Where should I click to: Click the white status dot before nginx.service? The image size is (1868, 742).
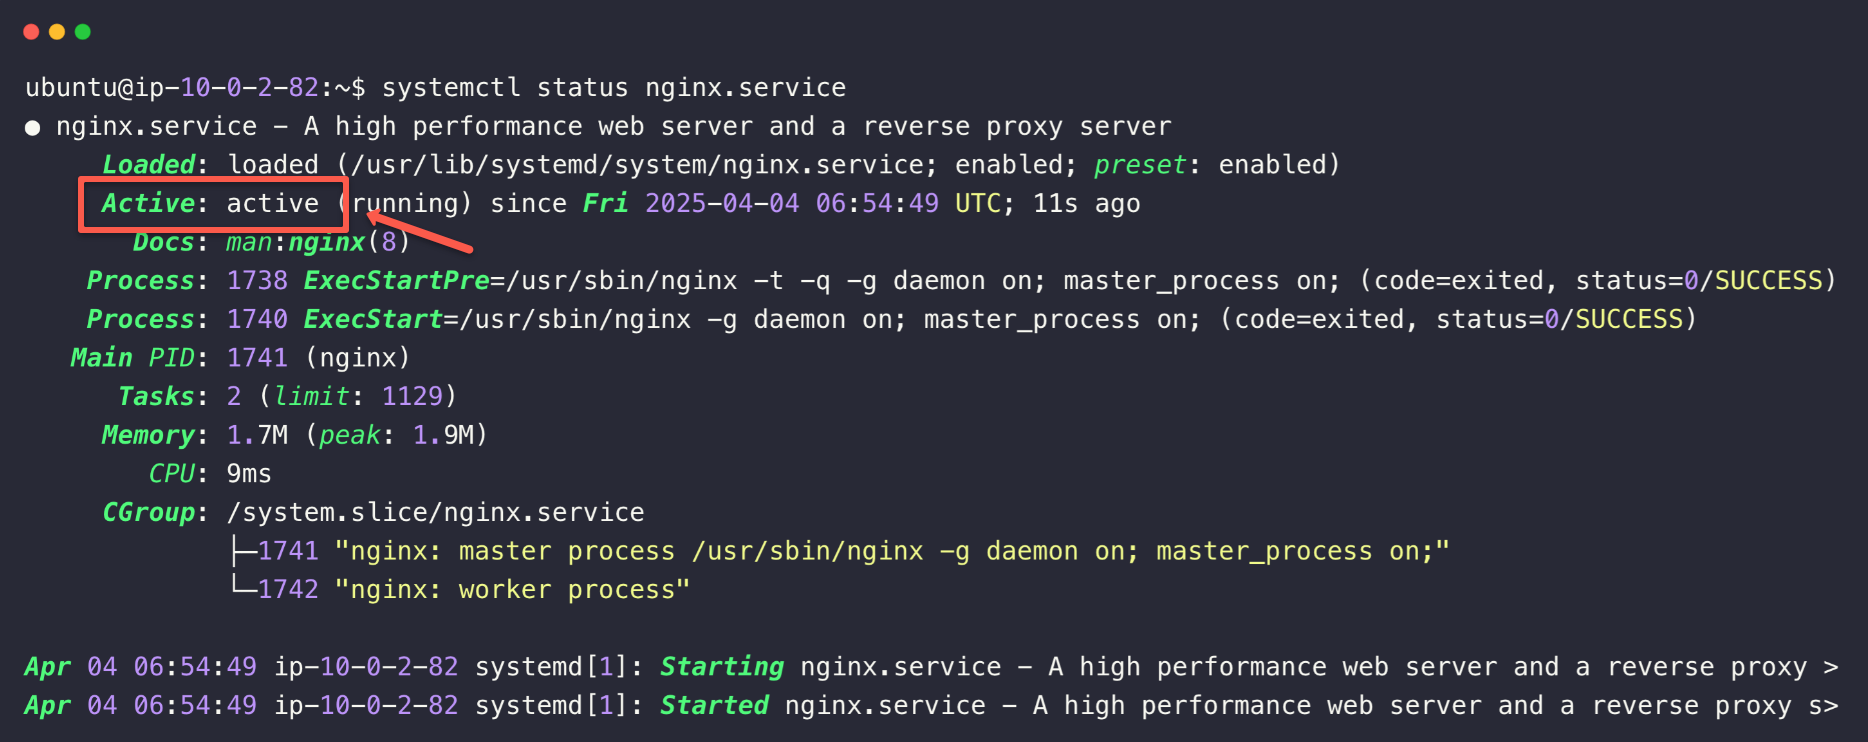click(33, 128)
